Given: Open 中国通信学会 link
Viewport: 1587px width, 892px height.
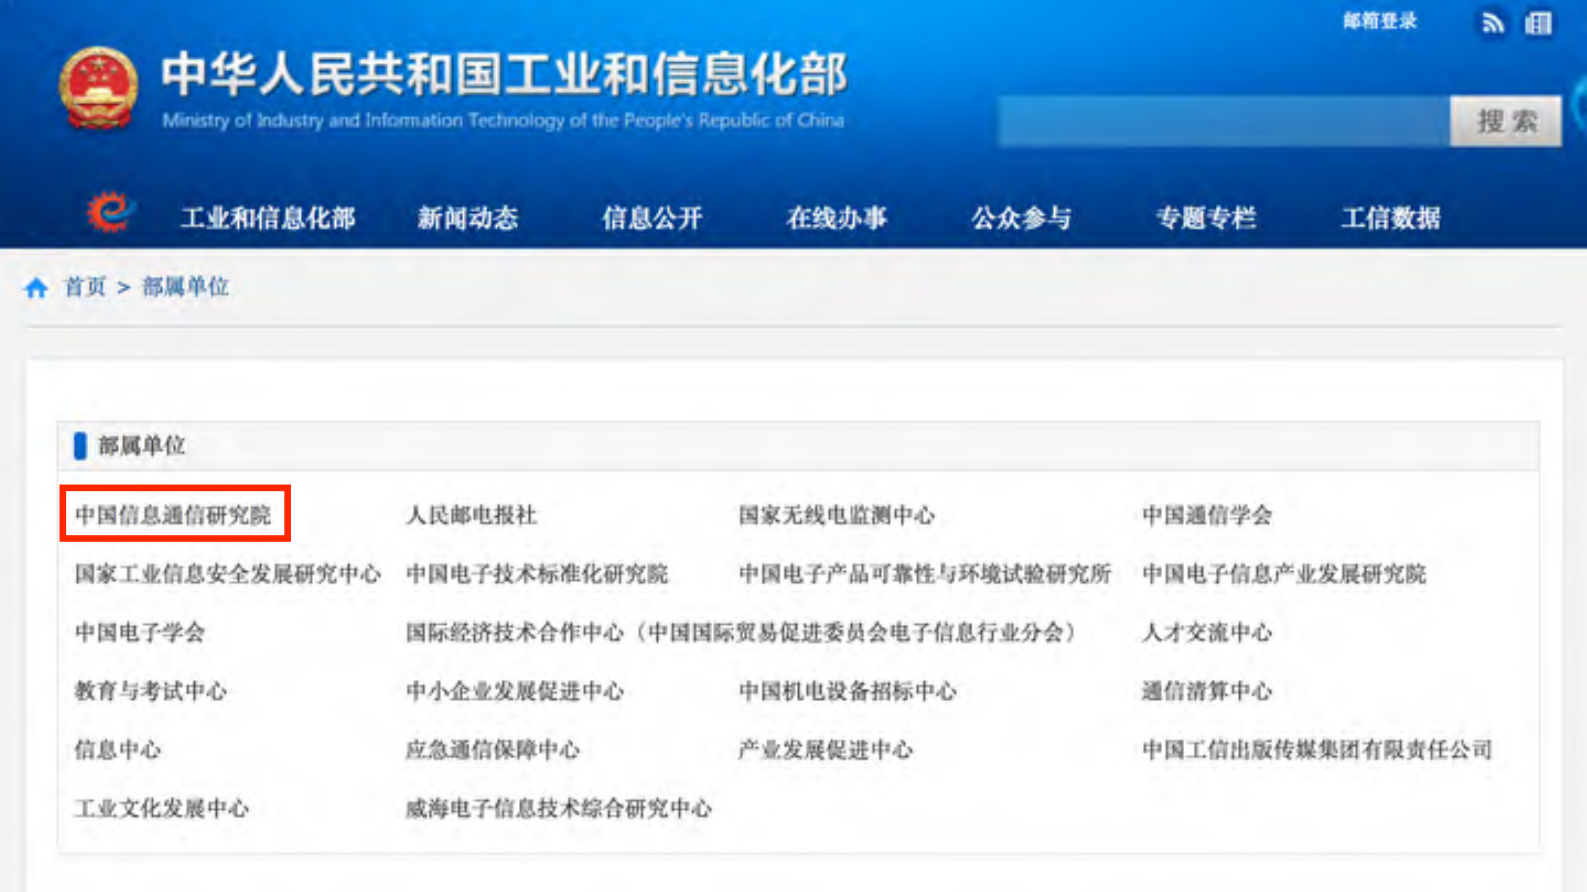Looking at the screenshot, I should point(1207,515).
